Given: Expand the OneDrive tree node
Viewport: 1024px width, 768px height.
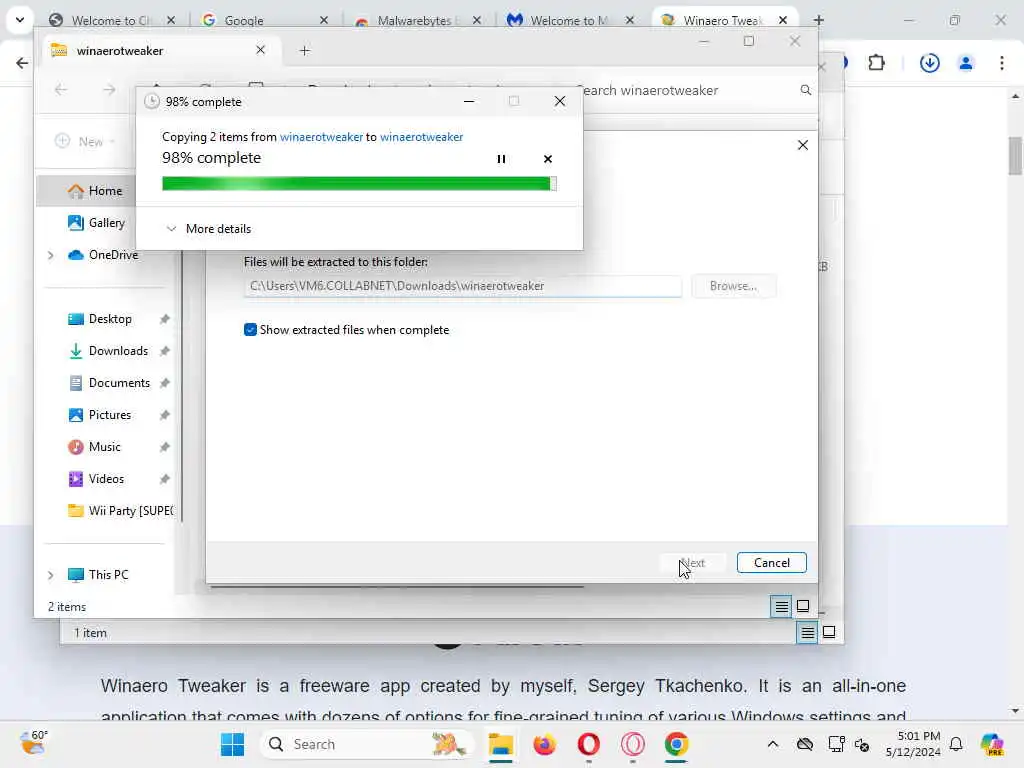Looking at the screenshot, I should (x=50, y=255).
